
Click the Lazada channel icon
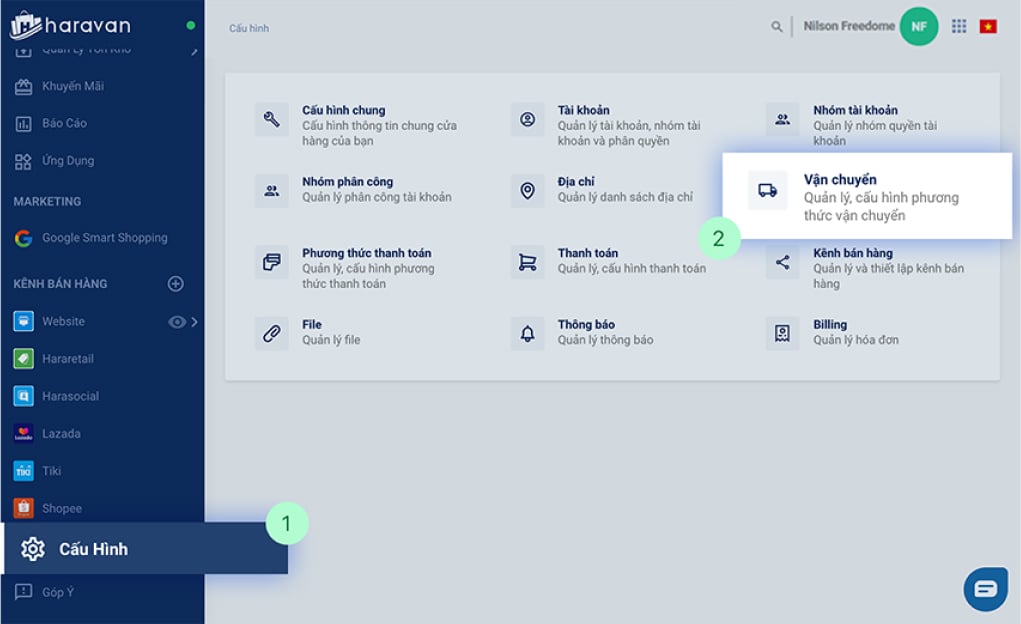(23, 433)
